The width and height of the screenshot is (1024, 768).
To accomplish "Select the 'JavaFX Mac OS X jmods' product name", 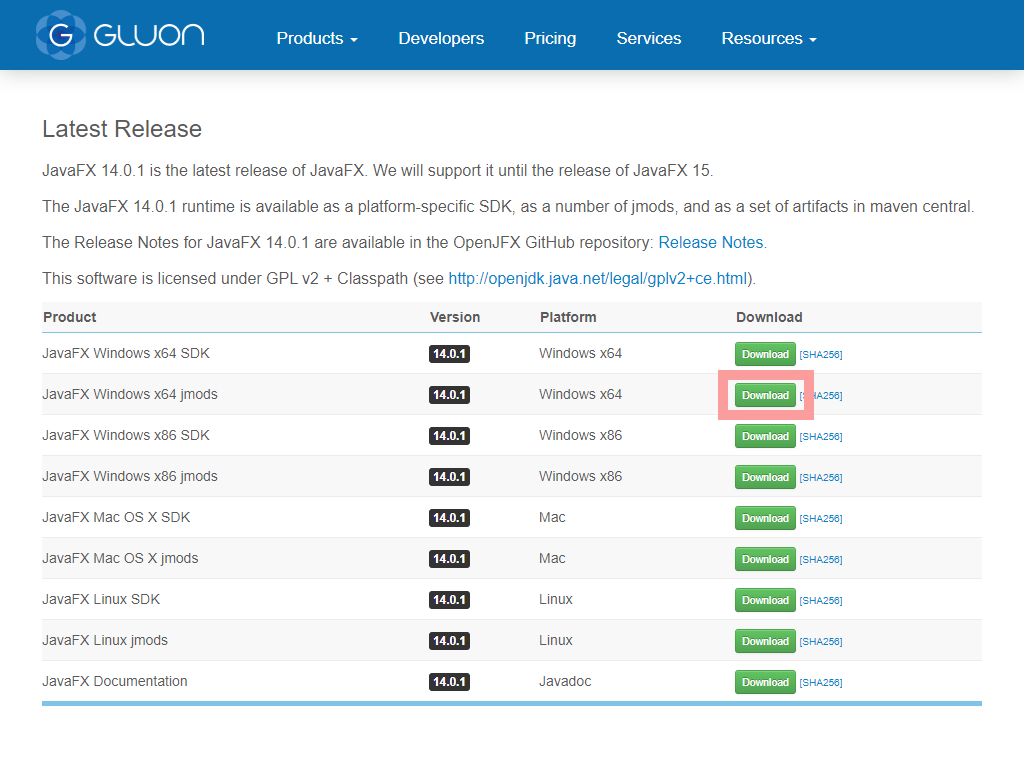I will 120,558.
